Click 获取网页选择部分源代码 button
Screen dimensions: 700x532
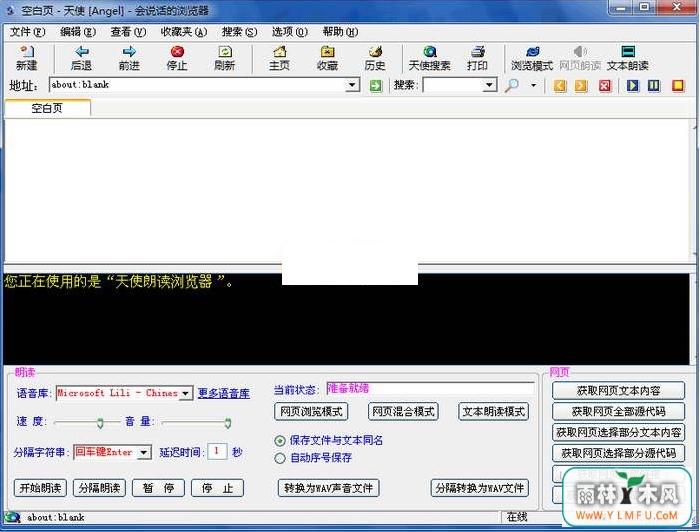(618, 453)
